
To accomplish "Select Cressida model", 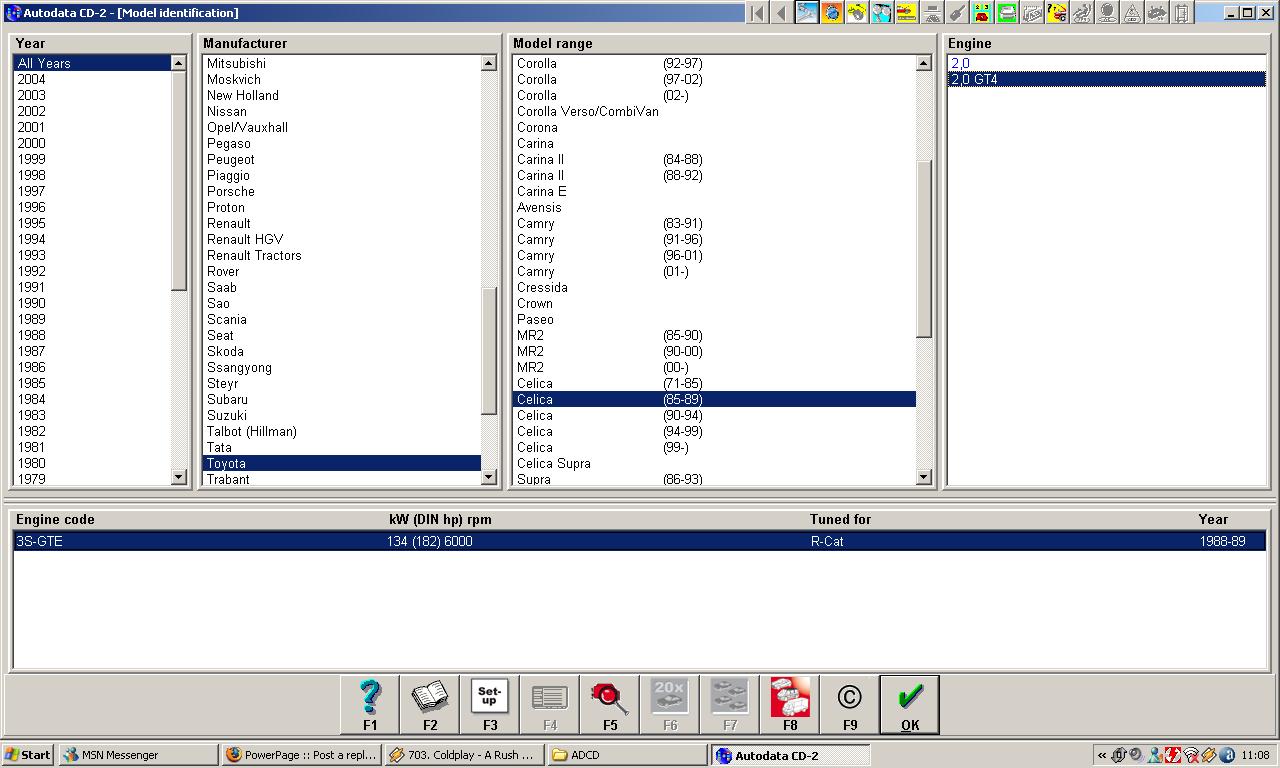I will pyautogui.click(x=714, y=287).
